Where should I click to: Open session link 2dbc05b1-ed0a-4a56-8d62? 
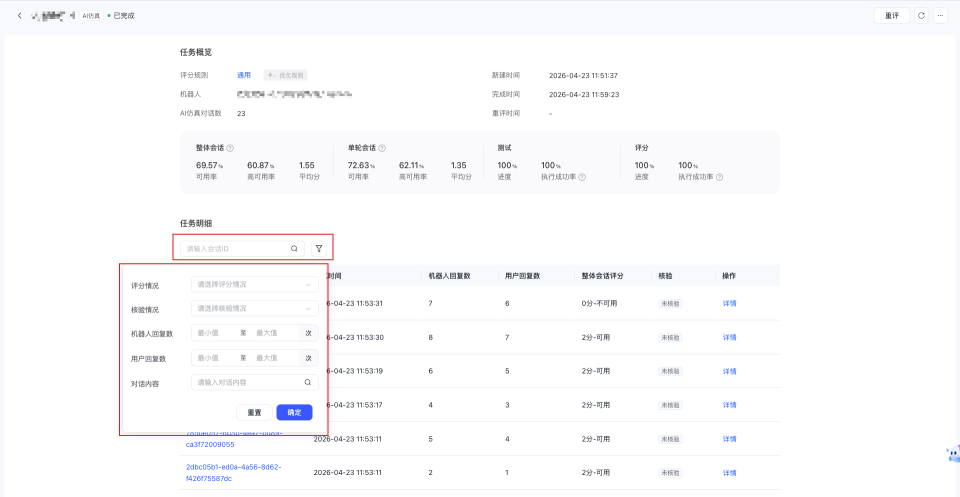point(233,473)
